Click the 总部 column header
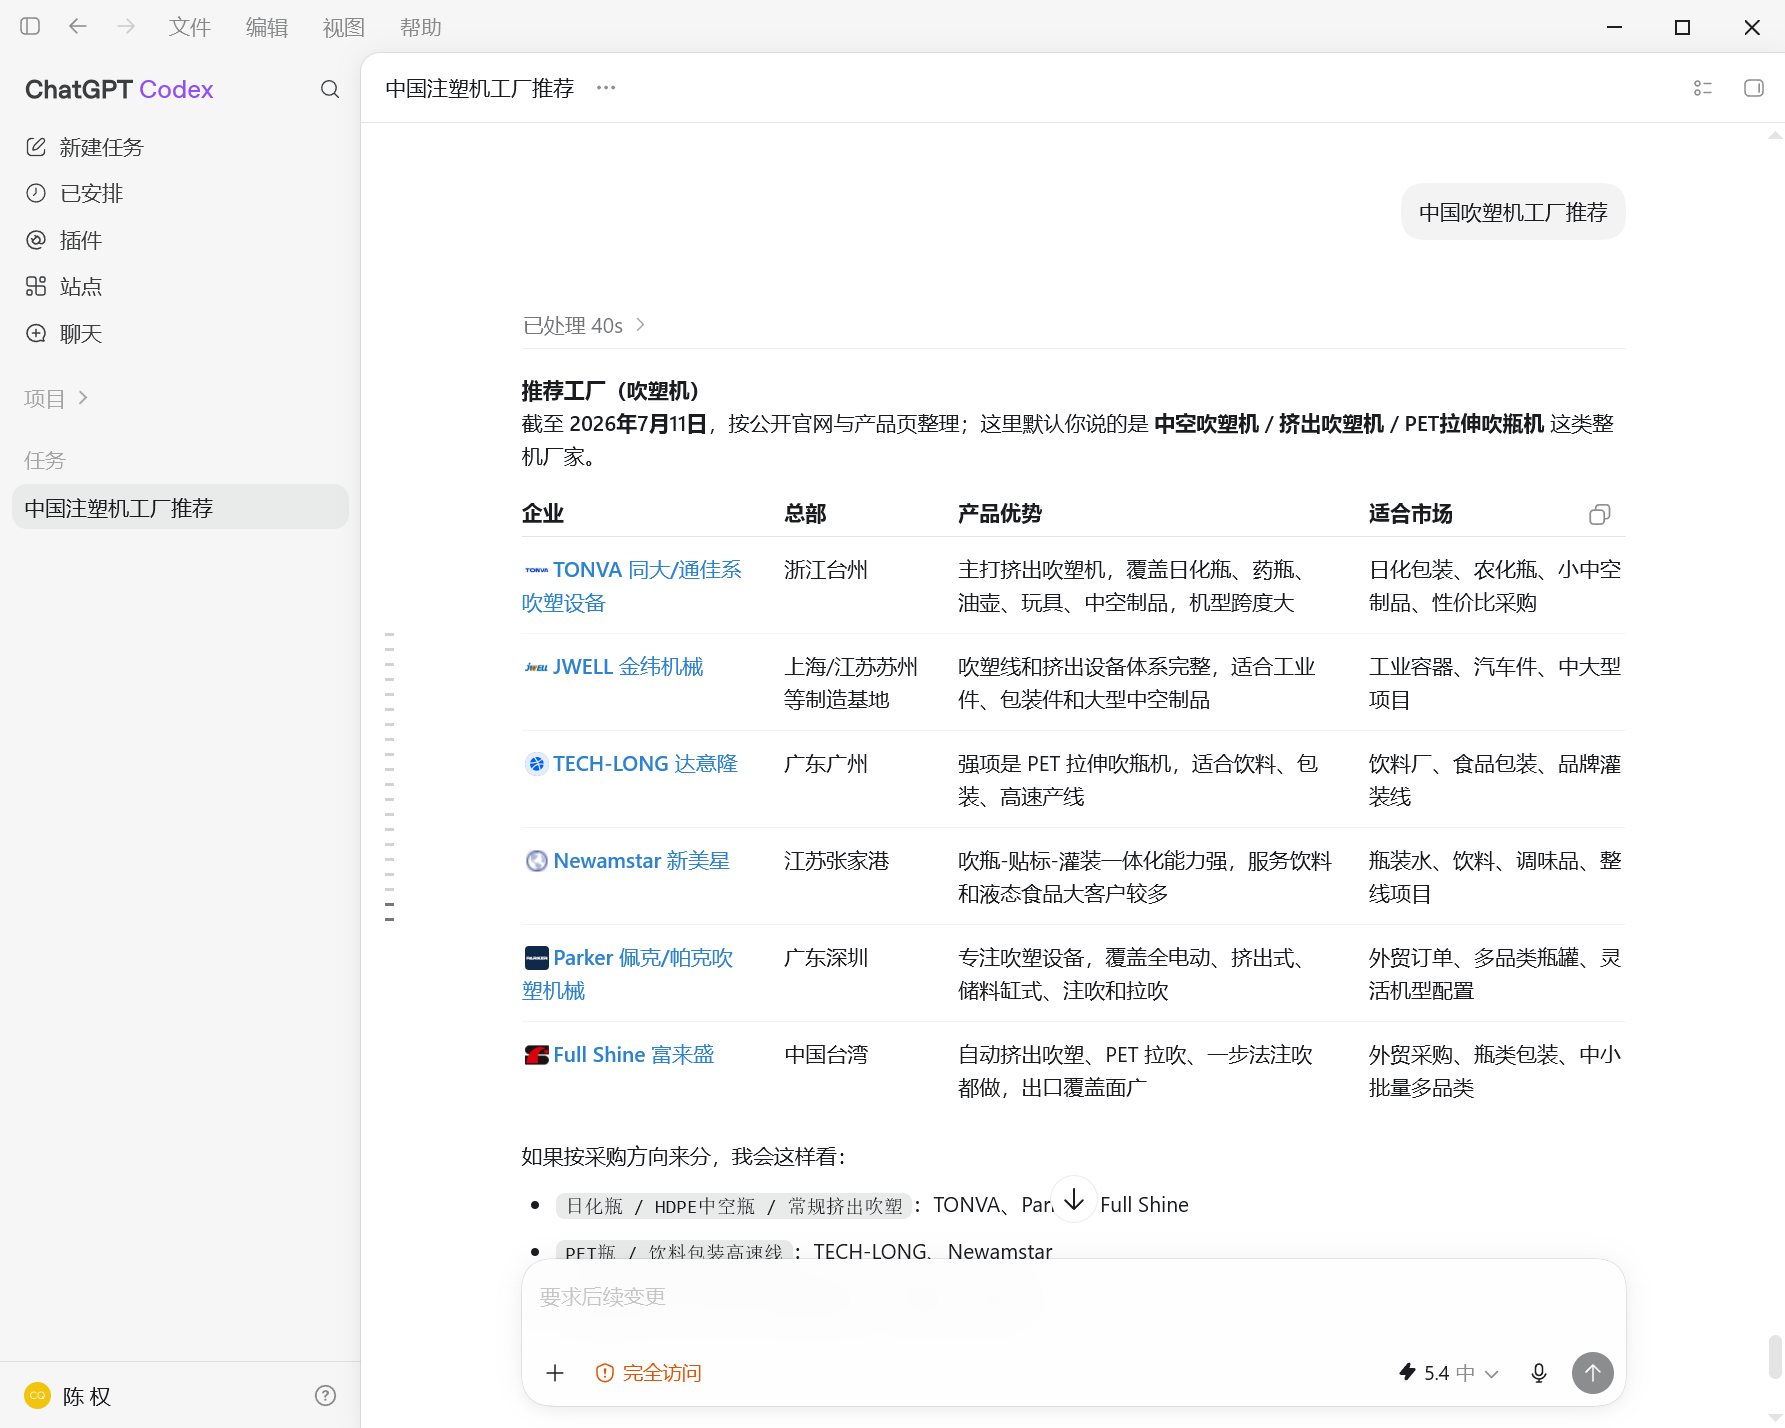This screenshot has width=1785, height=1428. (805, 514)
